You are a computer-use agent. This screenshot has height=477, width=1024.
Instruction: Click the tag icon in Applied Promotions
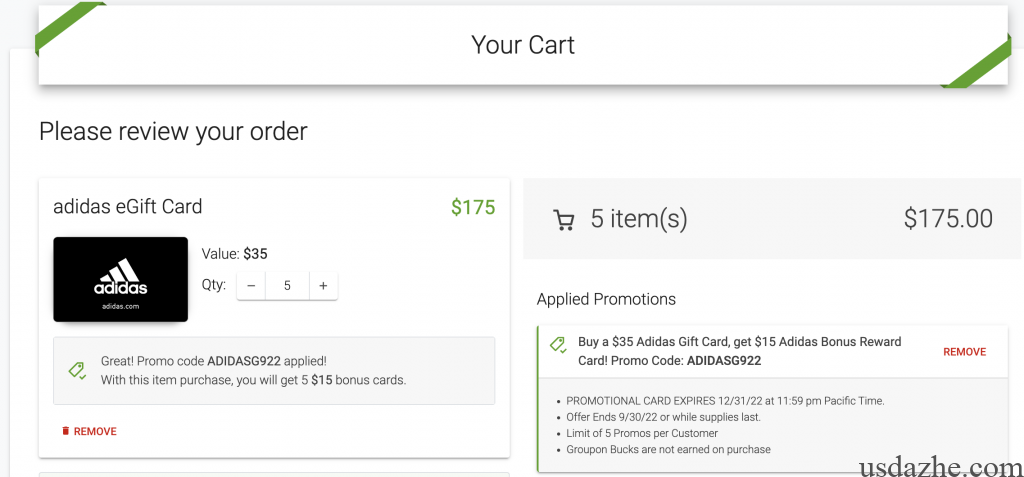coord(558,345)
